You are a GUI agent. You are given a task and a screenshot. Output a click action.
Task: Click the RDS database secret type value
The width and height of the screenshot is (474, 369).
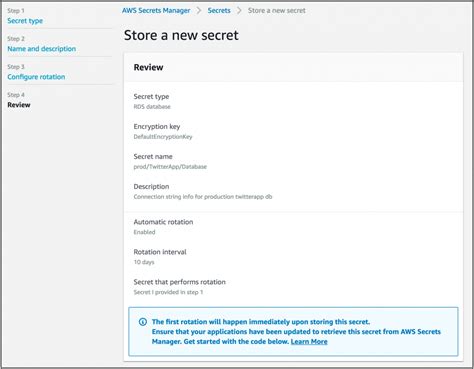(152, 107)
